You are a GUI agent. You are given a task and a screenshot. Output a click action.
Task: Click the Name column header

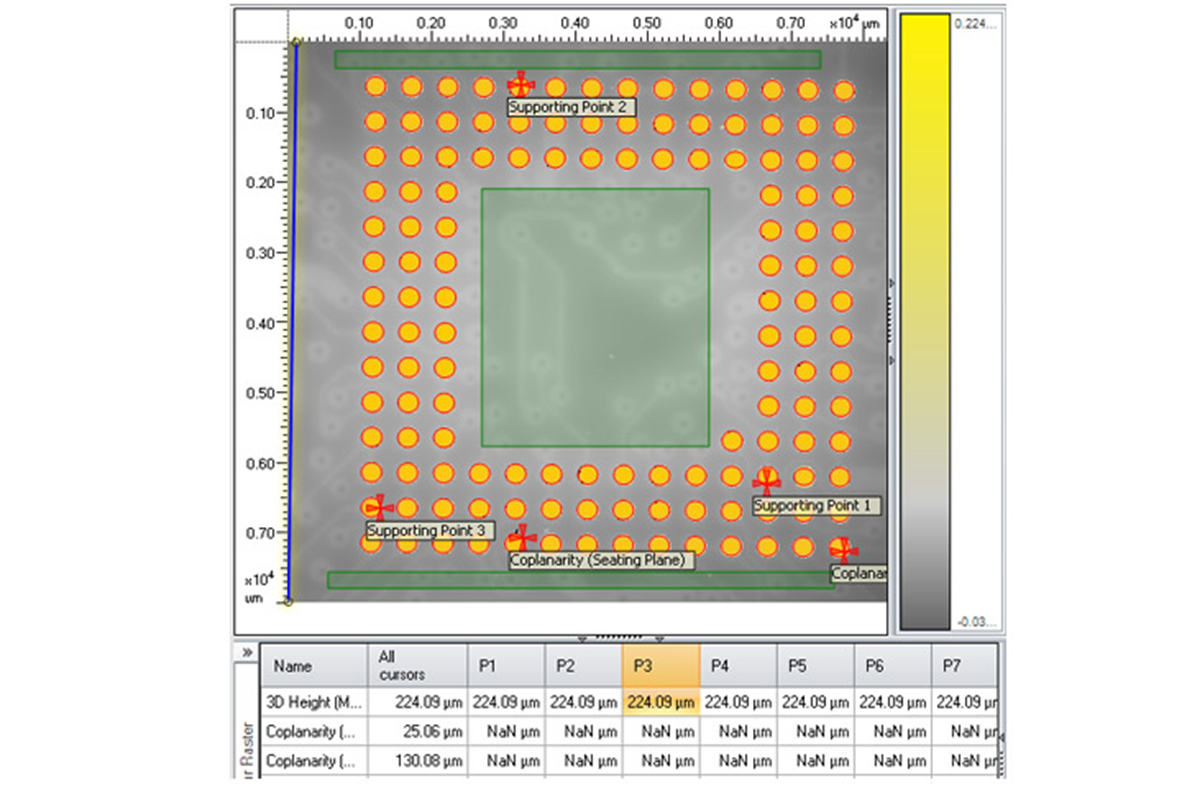(314, 665)
